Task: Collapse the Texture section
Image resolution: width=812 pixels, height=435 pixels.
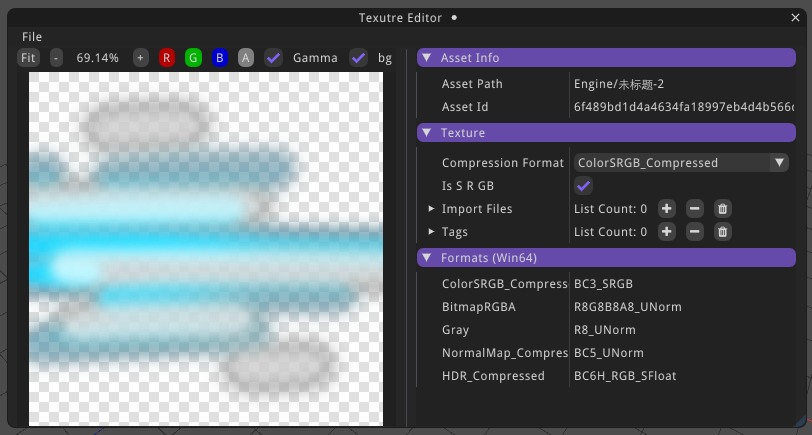Action: (x=427, y=133)
